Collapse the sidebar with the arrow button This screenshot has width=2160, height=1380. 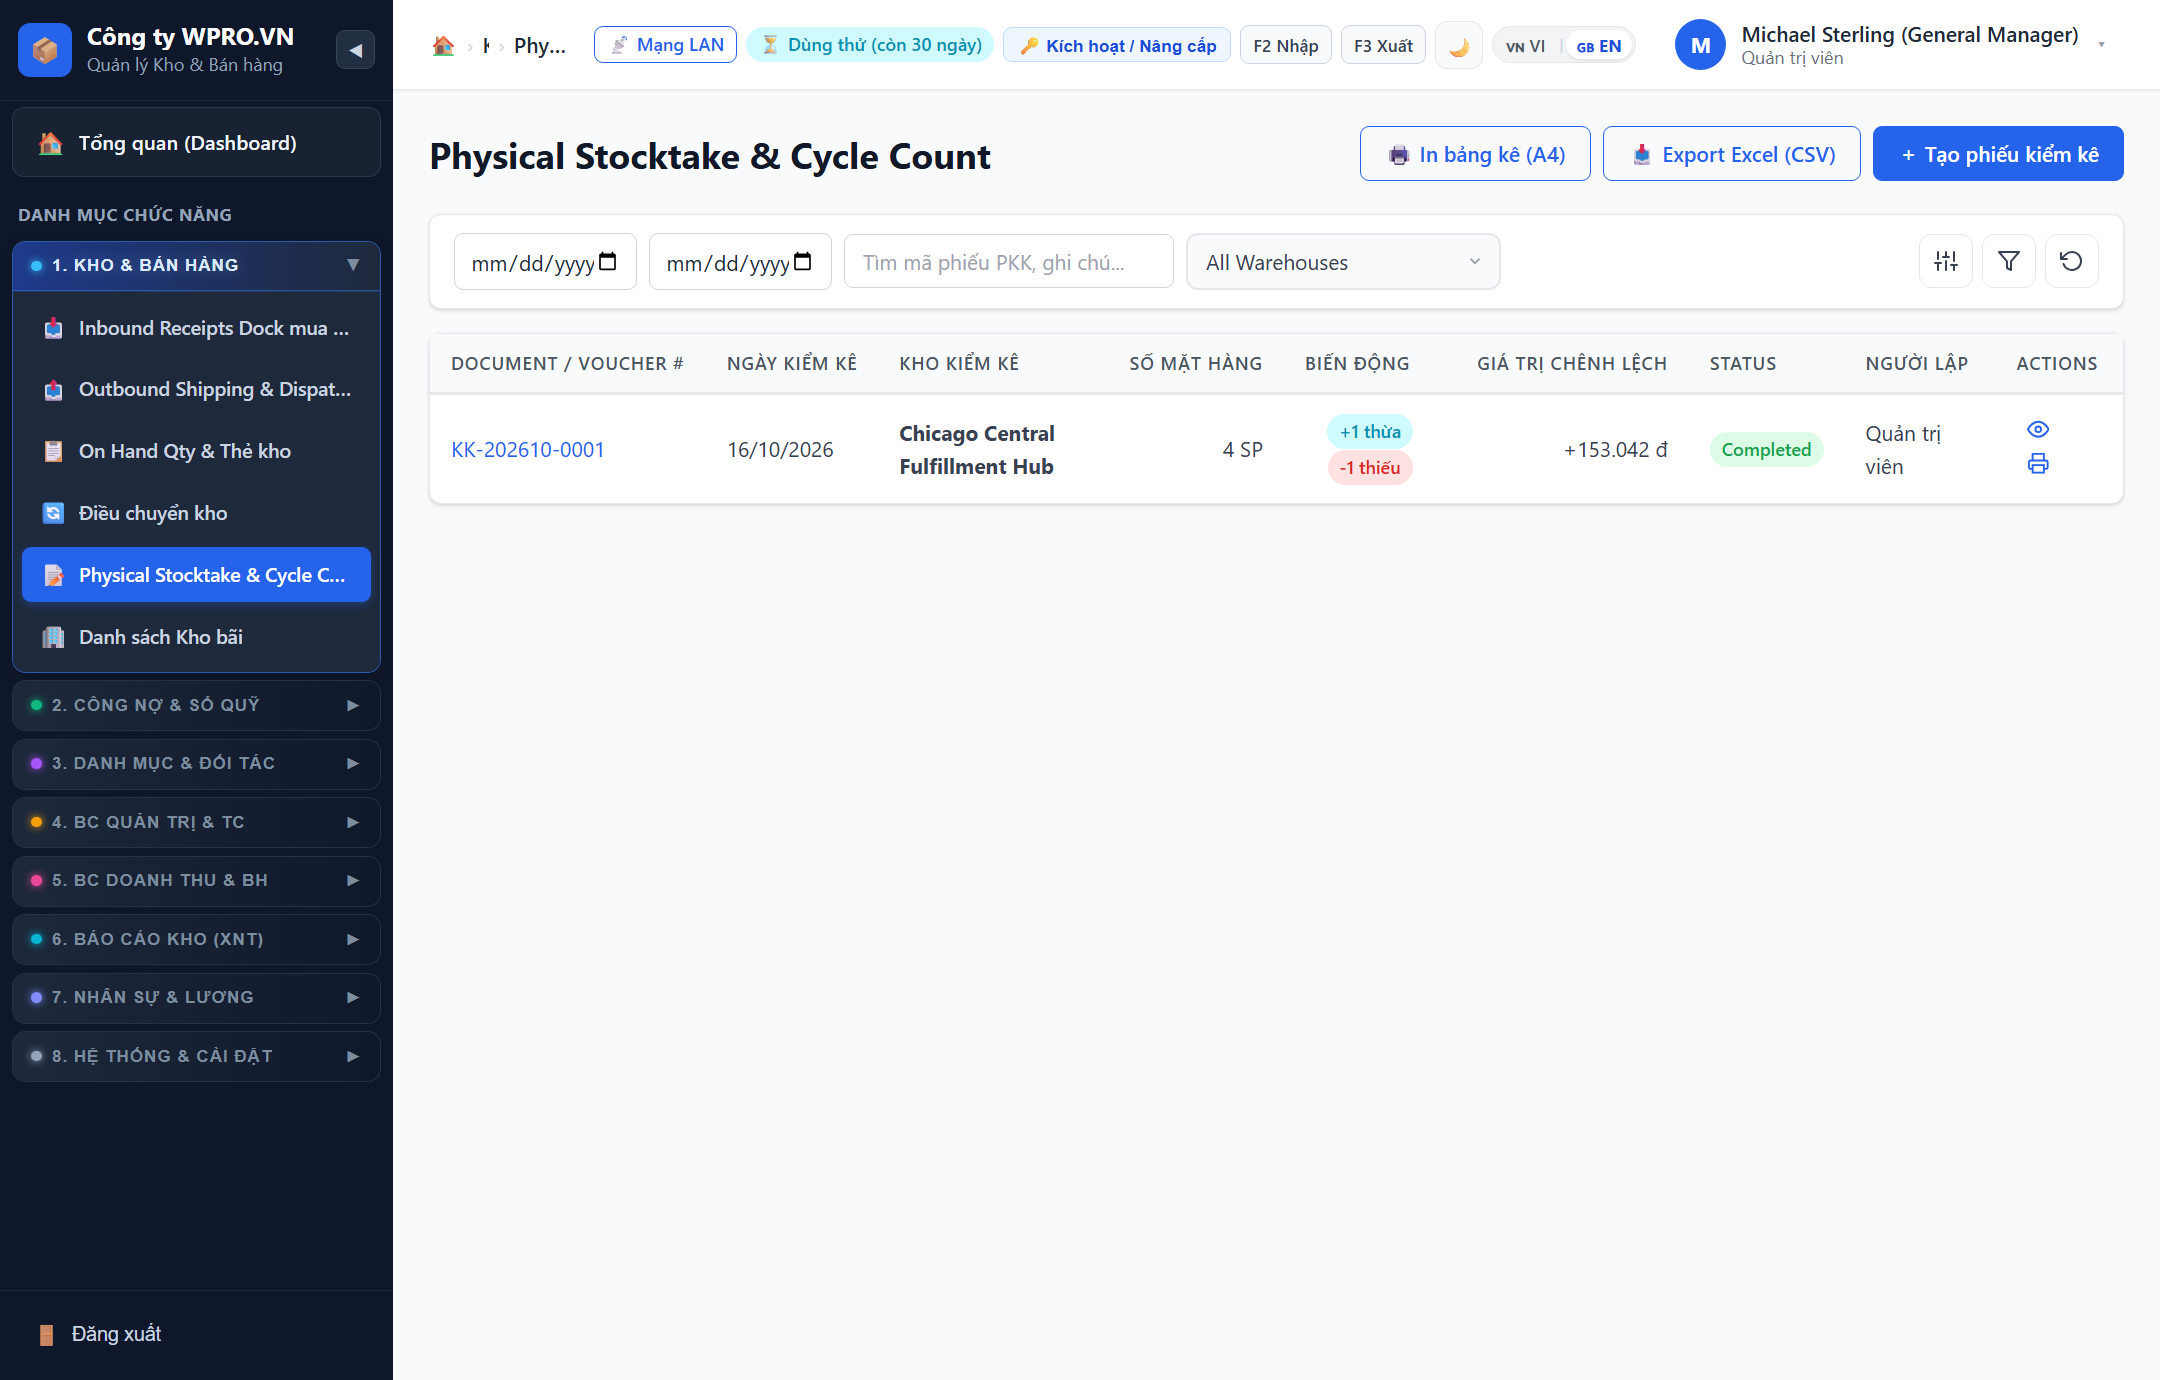click(355, 49)
